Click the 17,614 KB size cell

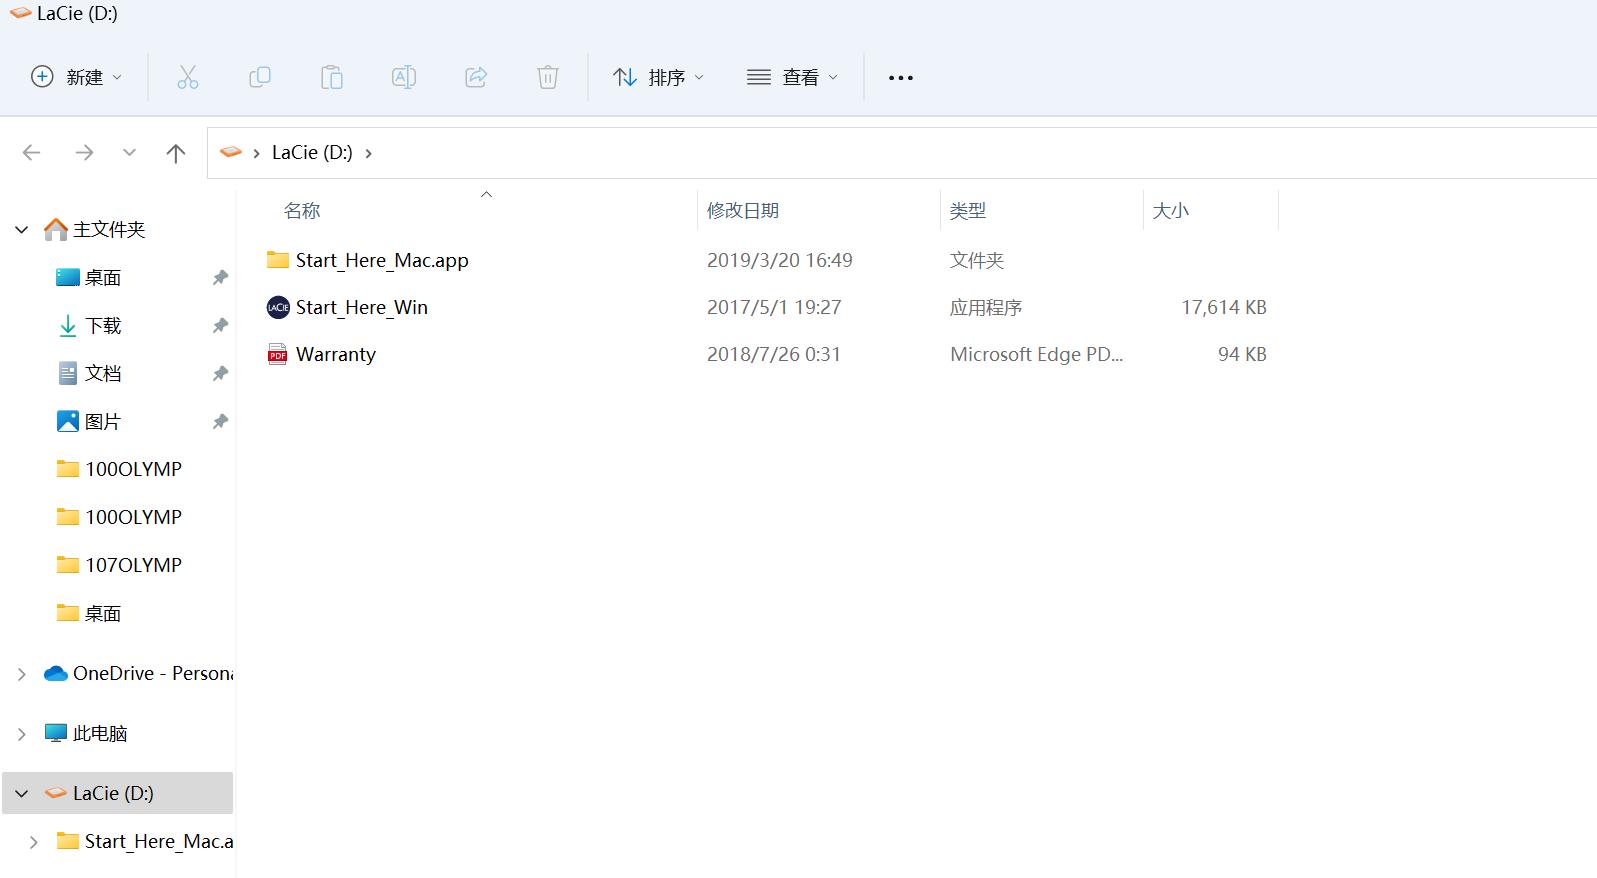click(x=1224, y=307)
